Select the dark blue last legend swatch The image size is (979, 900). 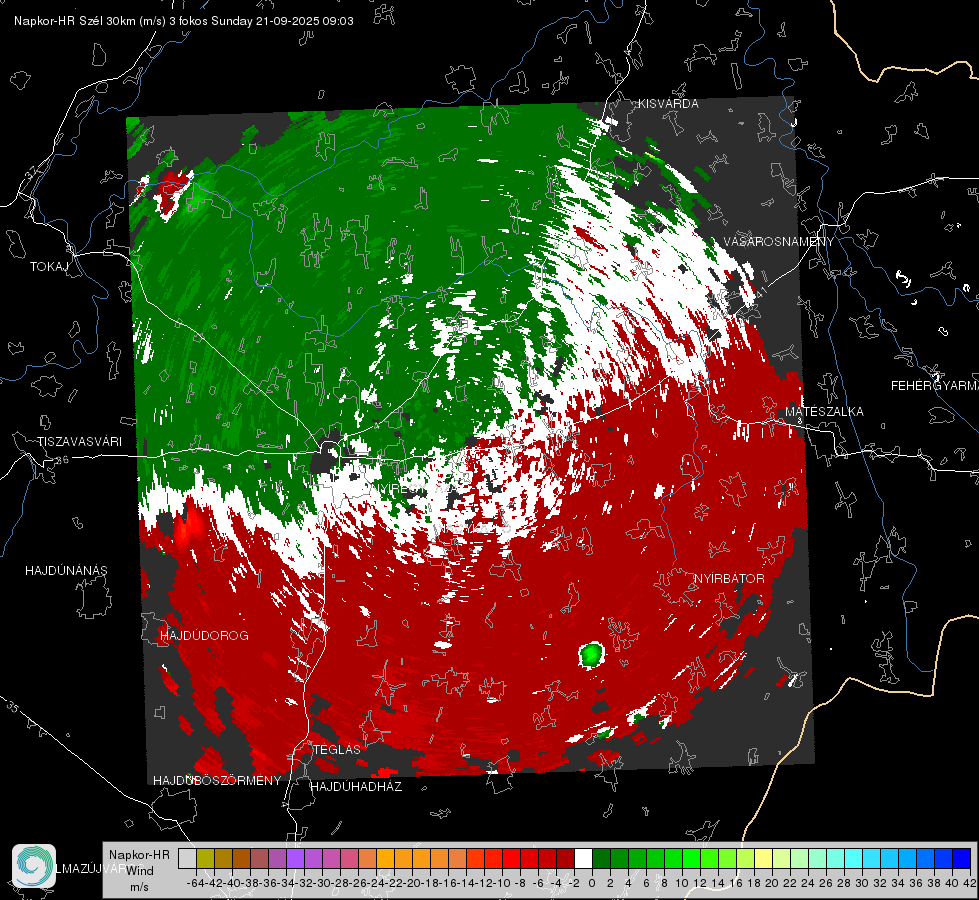point(962,859)
